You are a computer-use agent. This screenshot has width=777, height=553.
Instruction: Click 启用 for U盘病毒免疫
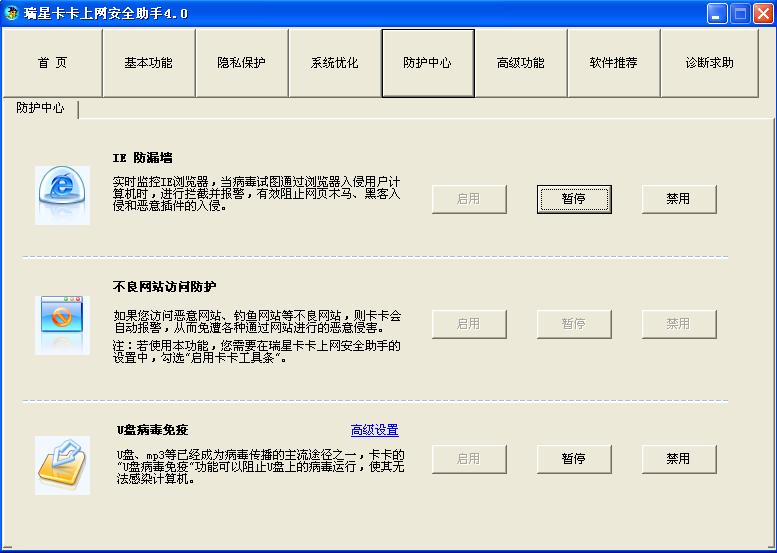[x=469, y=459]
